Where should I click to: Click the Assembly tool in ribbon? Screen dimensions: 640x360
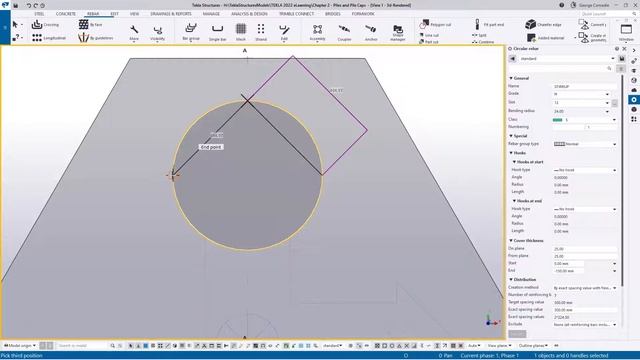(317, 32)
